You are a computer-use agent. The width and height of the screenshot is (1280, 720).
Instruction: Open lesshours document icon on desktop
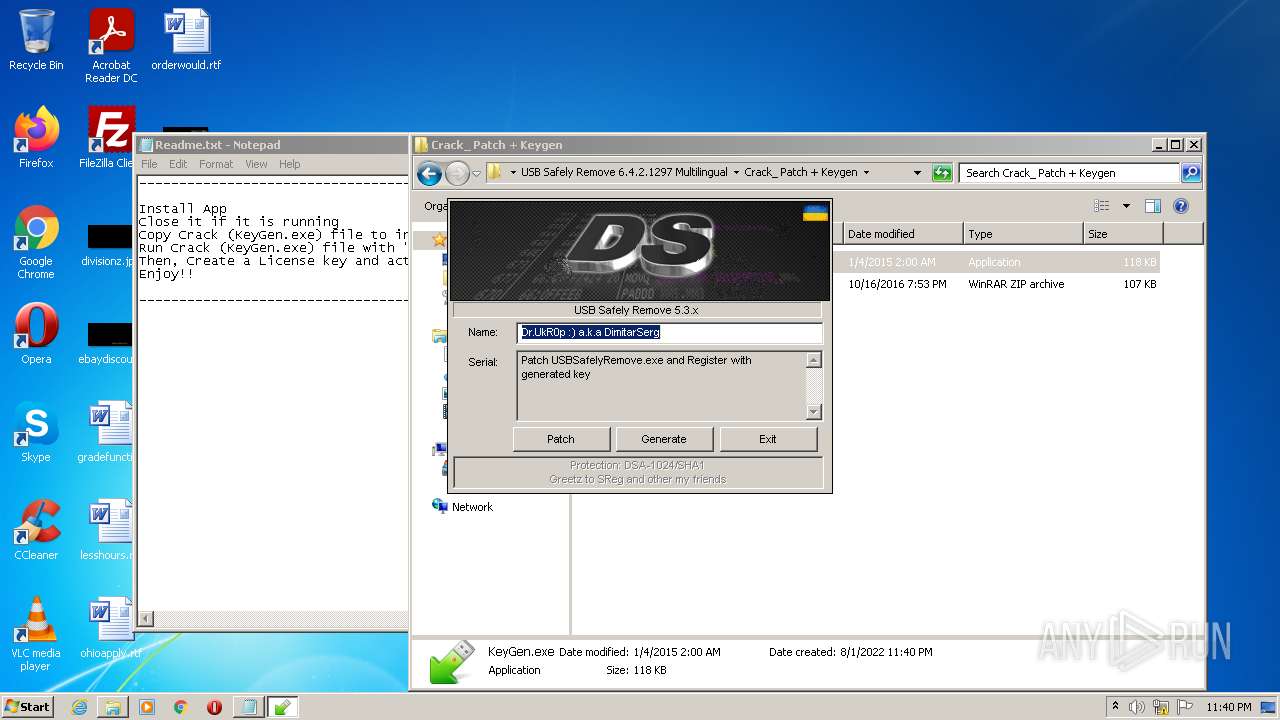(x=108, y=530)
